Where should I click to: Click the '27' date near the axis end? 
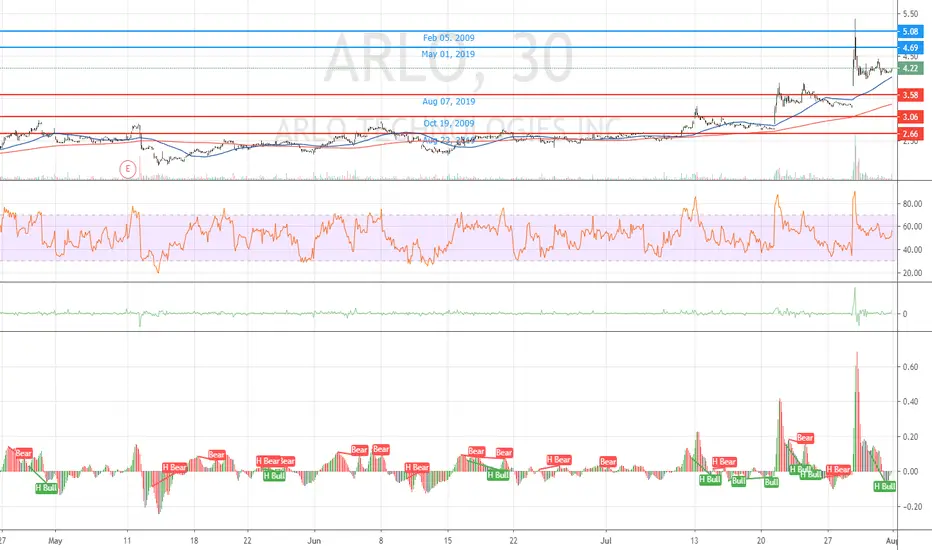[828, 540]
